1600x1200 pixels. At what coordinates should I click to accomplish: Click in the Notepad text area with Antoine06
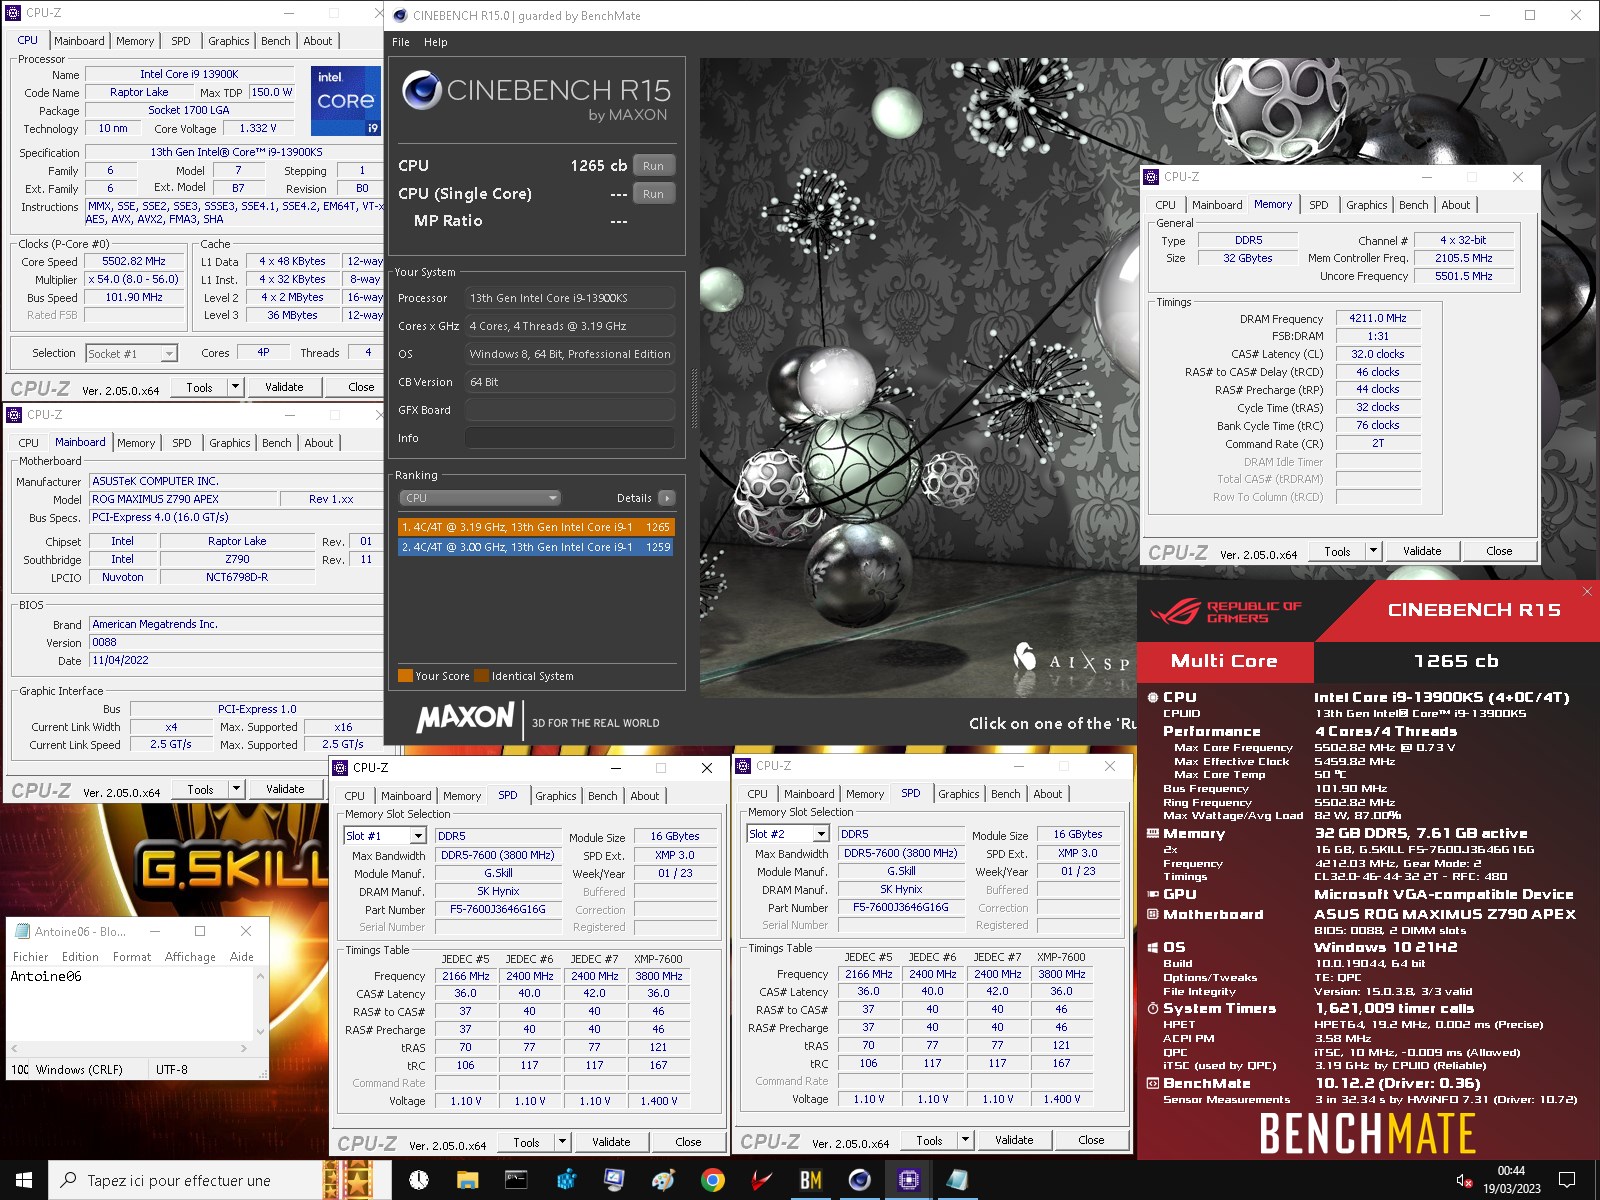[130, 1004]
